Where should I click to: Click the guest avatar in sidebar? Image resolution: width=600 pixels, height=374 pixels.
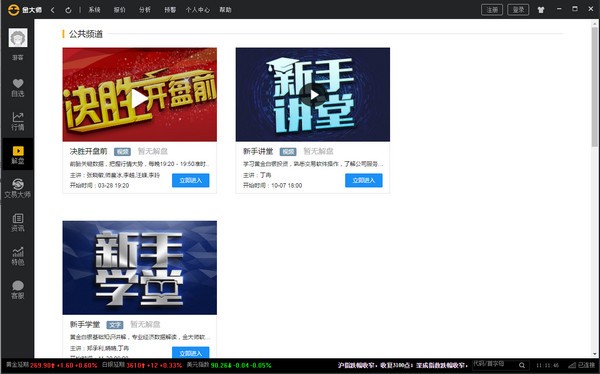pyautogui.click(x=18, y=38)
